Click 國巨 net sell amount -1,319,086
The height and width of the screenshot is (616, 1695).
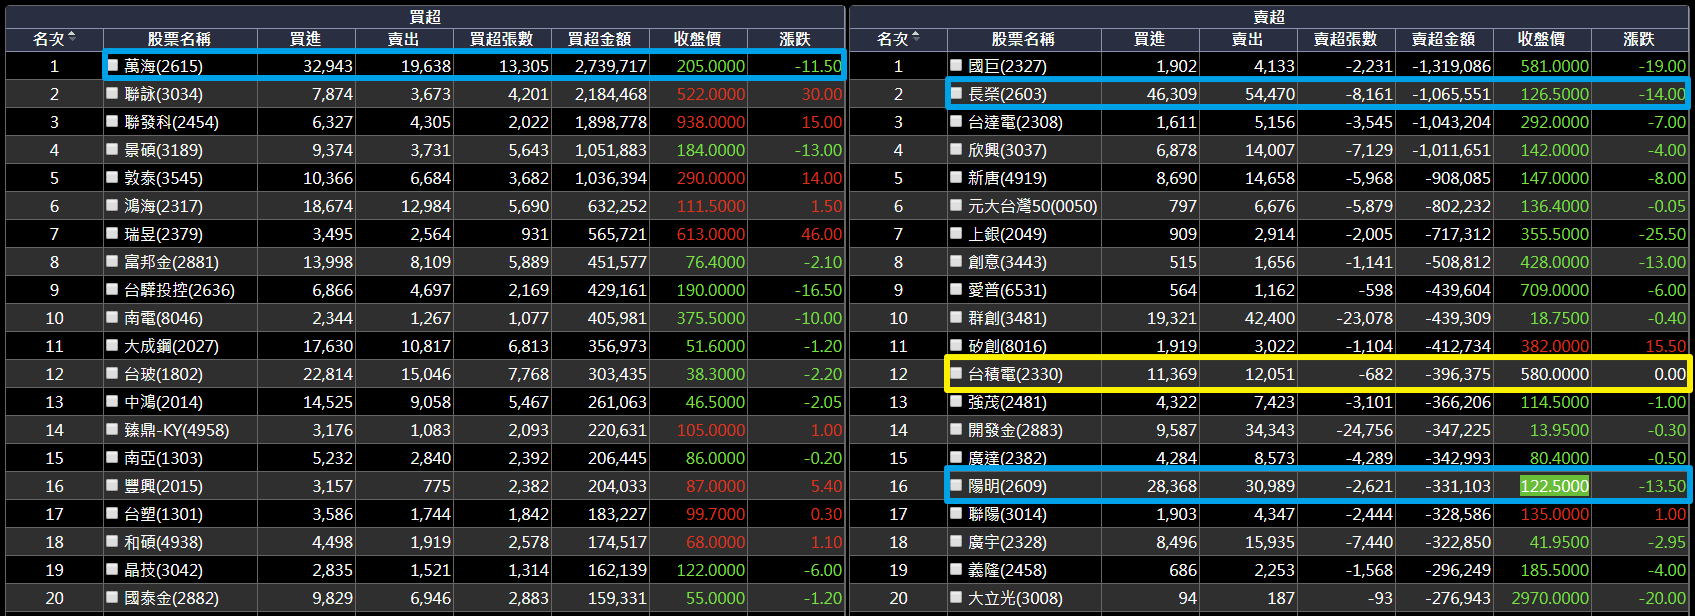(x=1451, y=66)
